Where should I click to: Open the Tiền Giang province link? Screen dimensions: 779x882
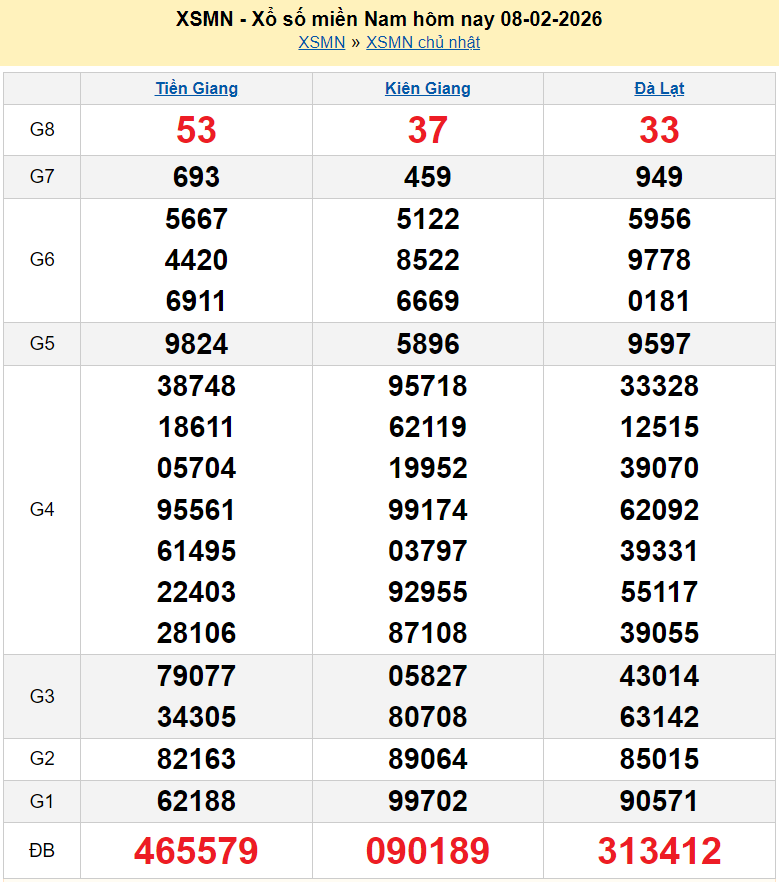(196, 88)
